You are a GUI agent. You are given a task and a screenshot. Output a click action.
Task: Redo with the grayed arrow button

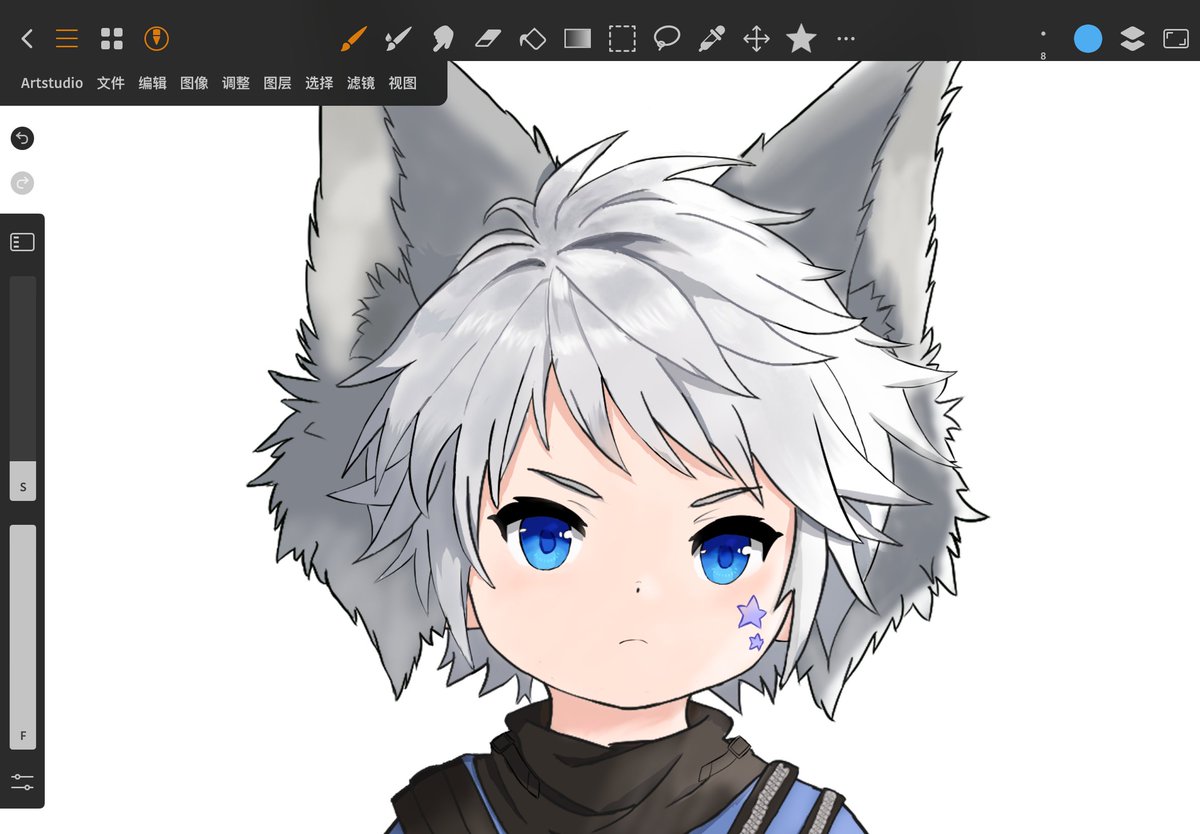click(x=22, y=183)
